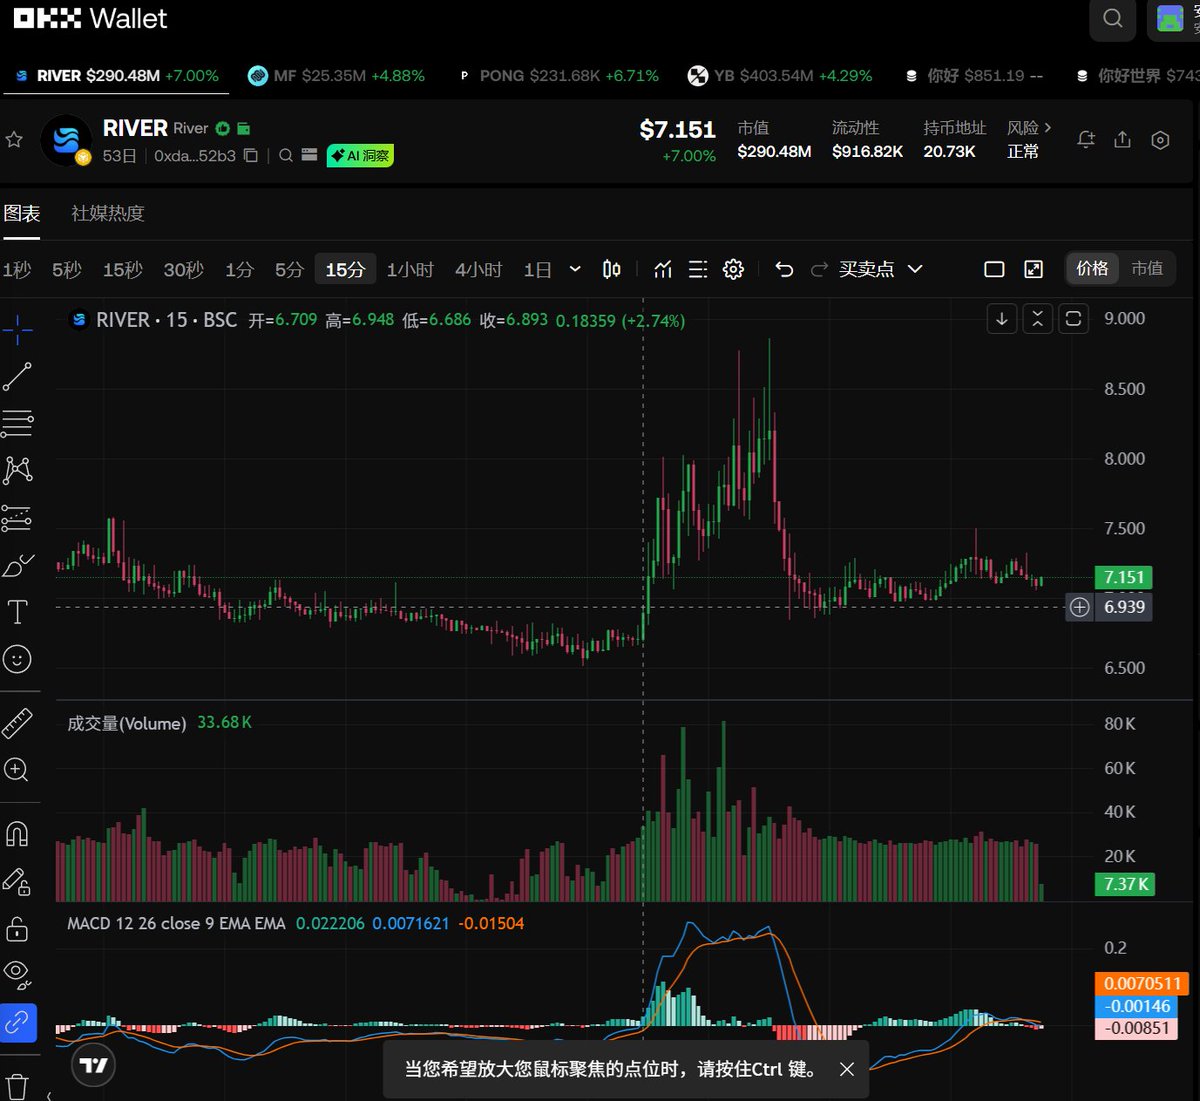Select the text annotation tool
This screenshot has height=1101, width=1200.
(x=17, y=612)
